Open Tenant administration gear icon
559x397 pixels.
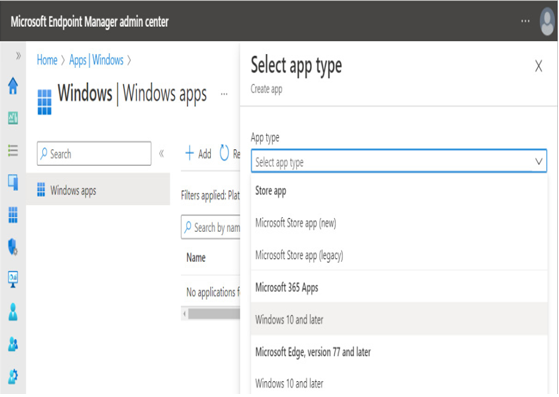[13, 376]
